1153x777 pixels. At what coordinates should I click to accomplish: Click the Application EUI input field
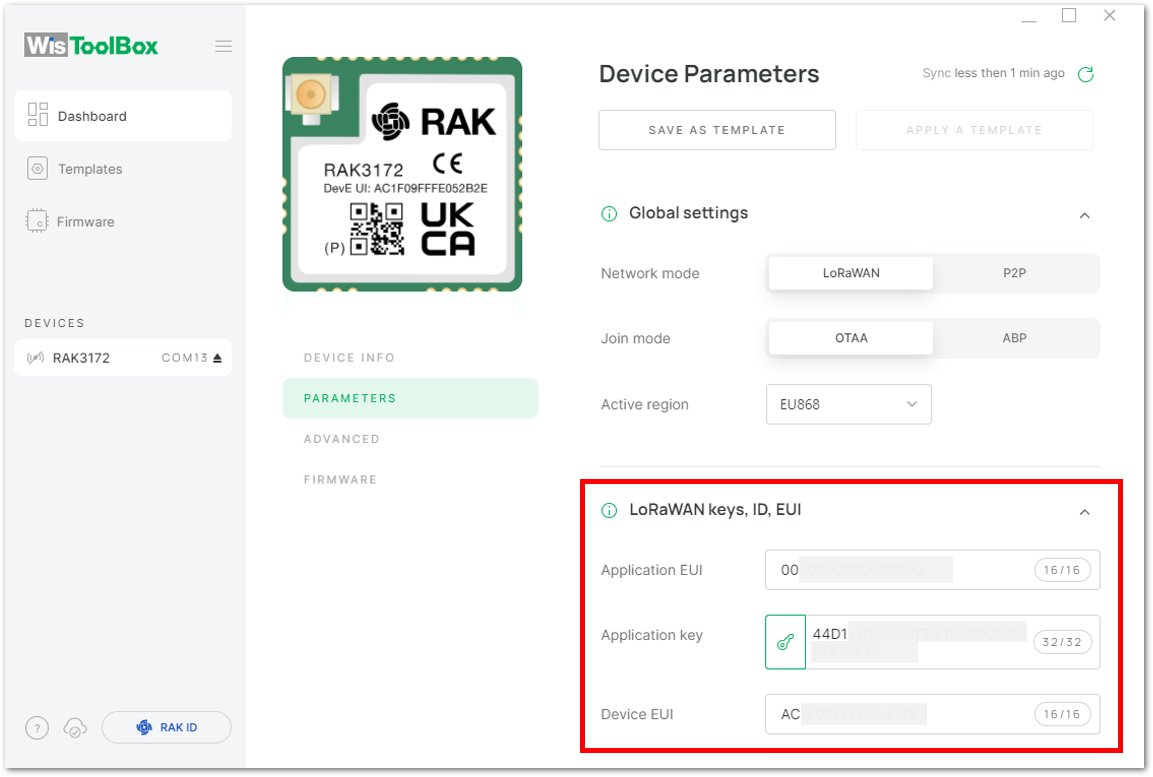pos(932,570)
